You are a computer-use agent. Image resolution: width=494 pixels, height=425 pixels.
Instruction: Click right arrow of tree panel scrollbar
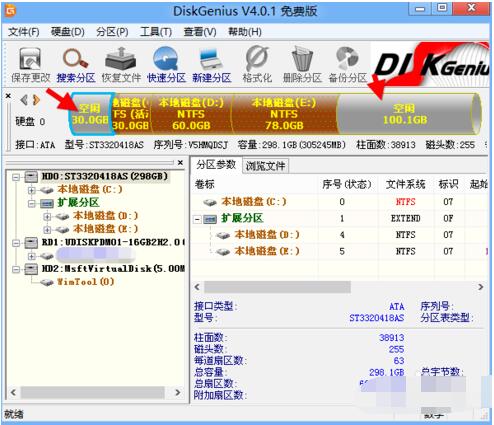178,393
